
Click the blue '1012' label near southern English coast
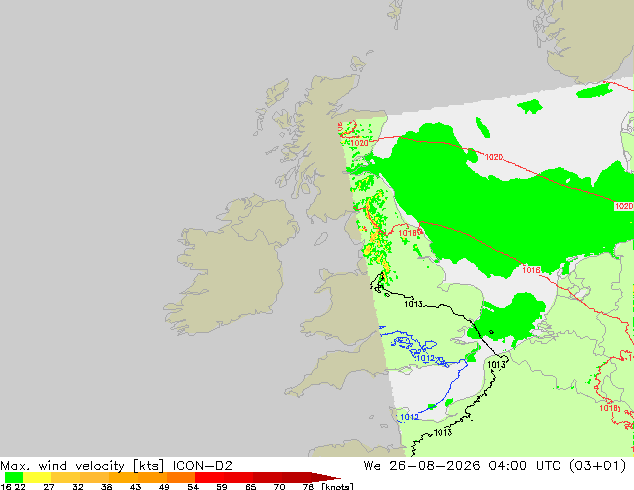point(409,417)
